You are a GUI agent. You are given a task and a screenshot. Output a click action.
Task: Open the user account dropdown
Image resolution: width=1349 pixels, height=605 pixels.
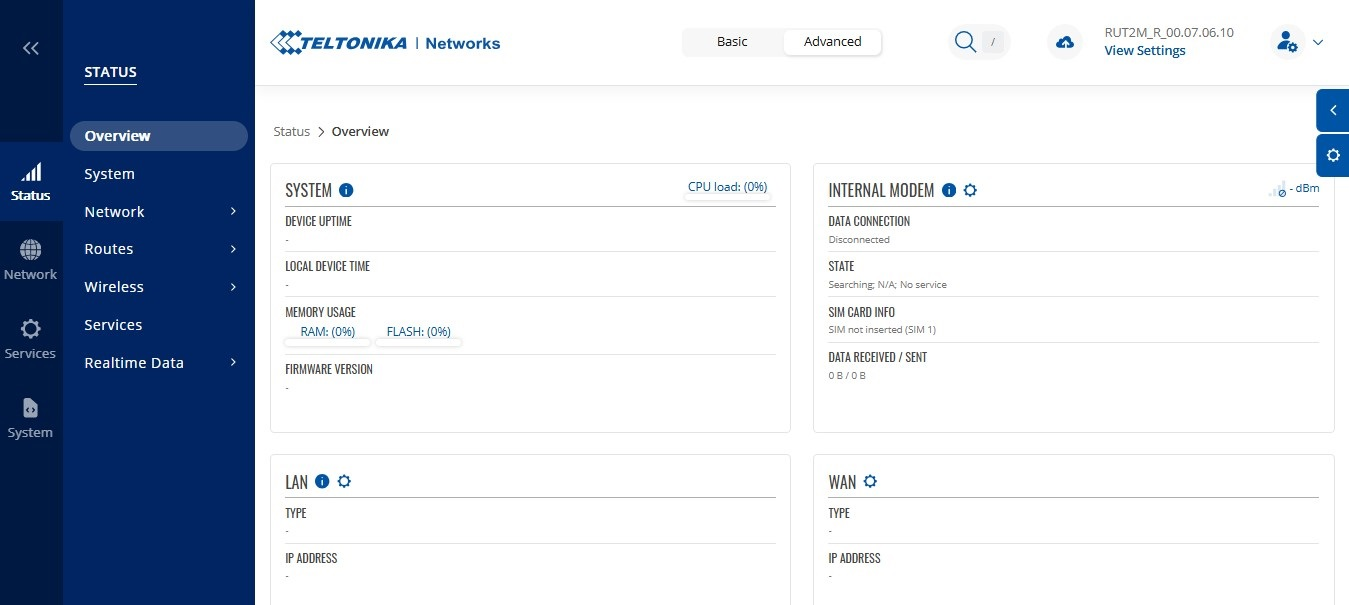click(x=1297, y=42)
